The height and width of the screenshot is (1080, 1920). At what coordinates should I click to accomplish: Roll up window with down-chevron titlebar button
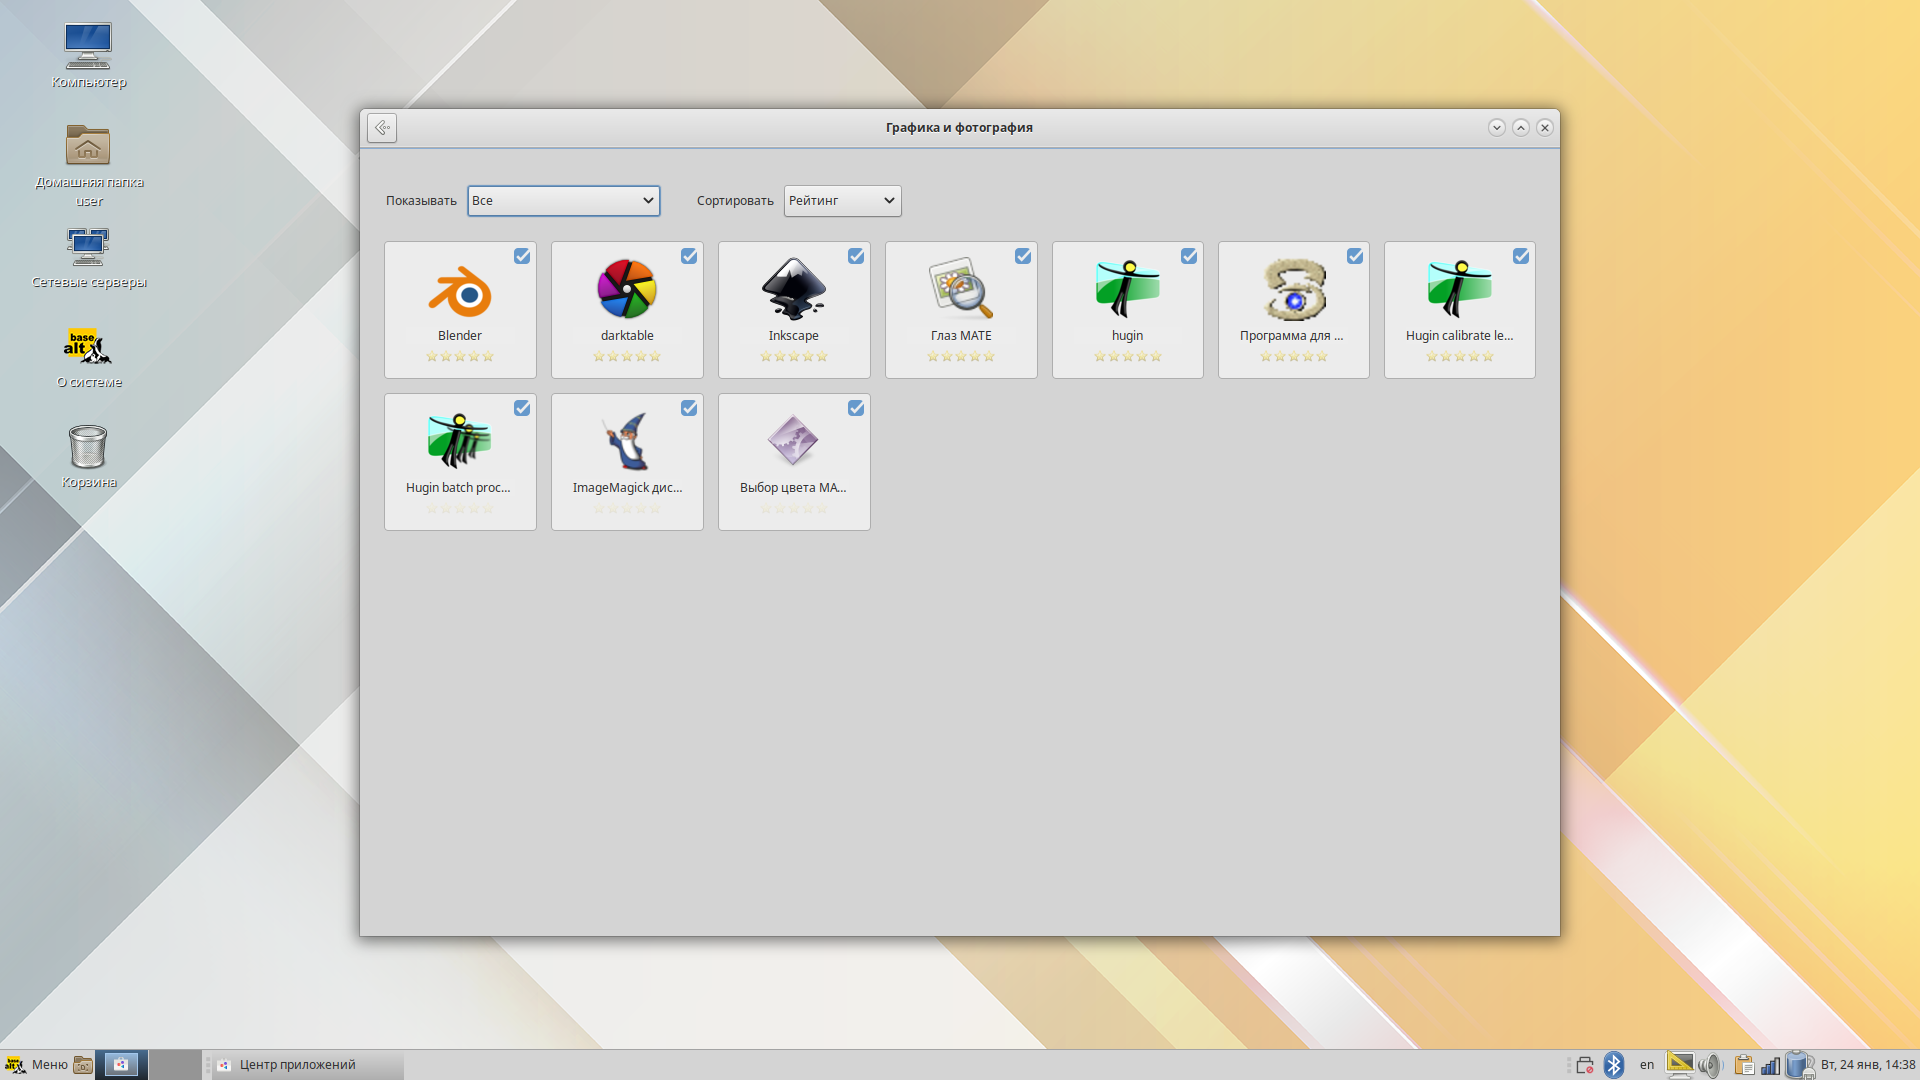[x=1497, y=128]
